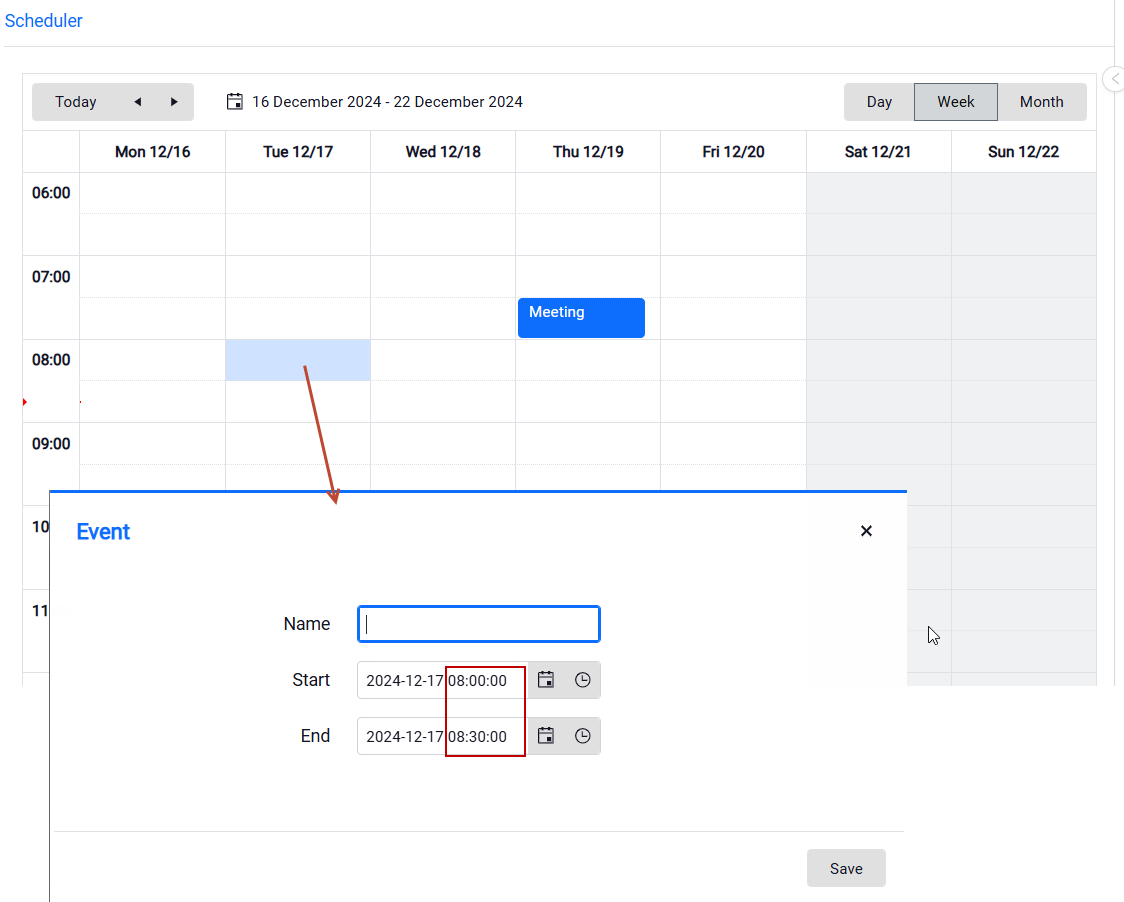Open calendar picker for Start date
Viewport: 1124px width, 902px height.
click(546, 680)
